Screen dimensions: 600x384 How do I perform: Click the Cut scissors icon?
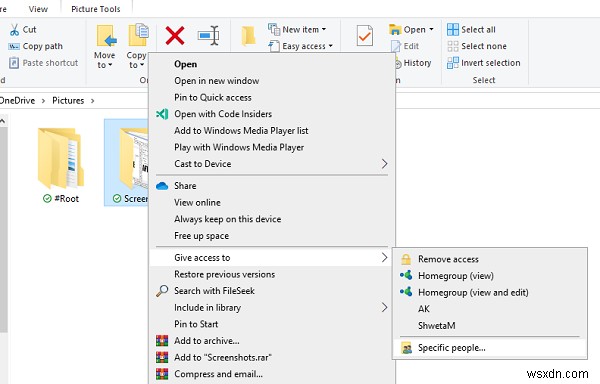[14, 29]
